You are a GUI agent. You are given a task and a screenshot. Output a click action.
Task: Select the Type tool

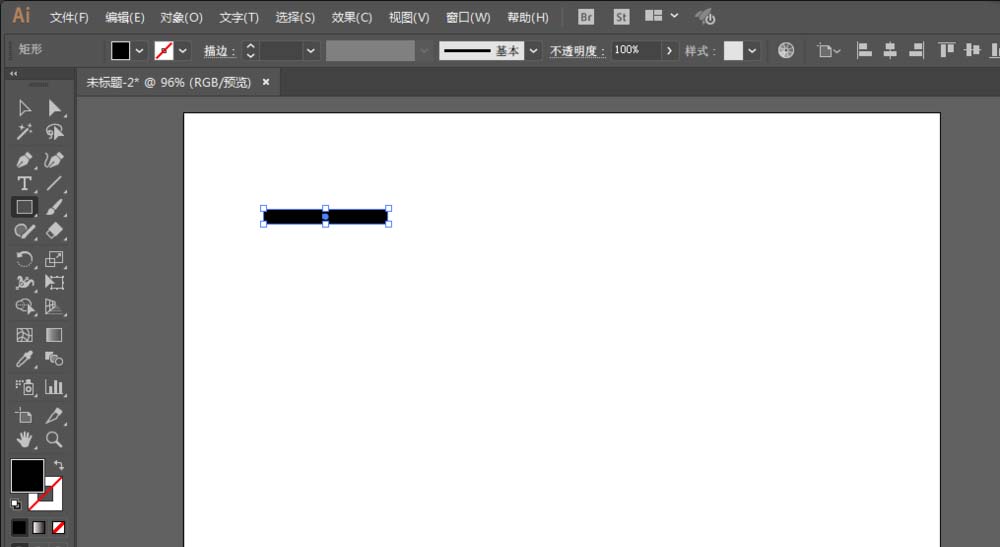pos(25,183)
